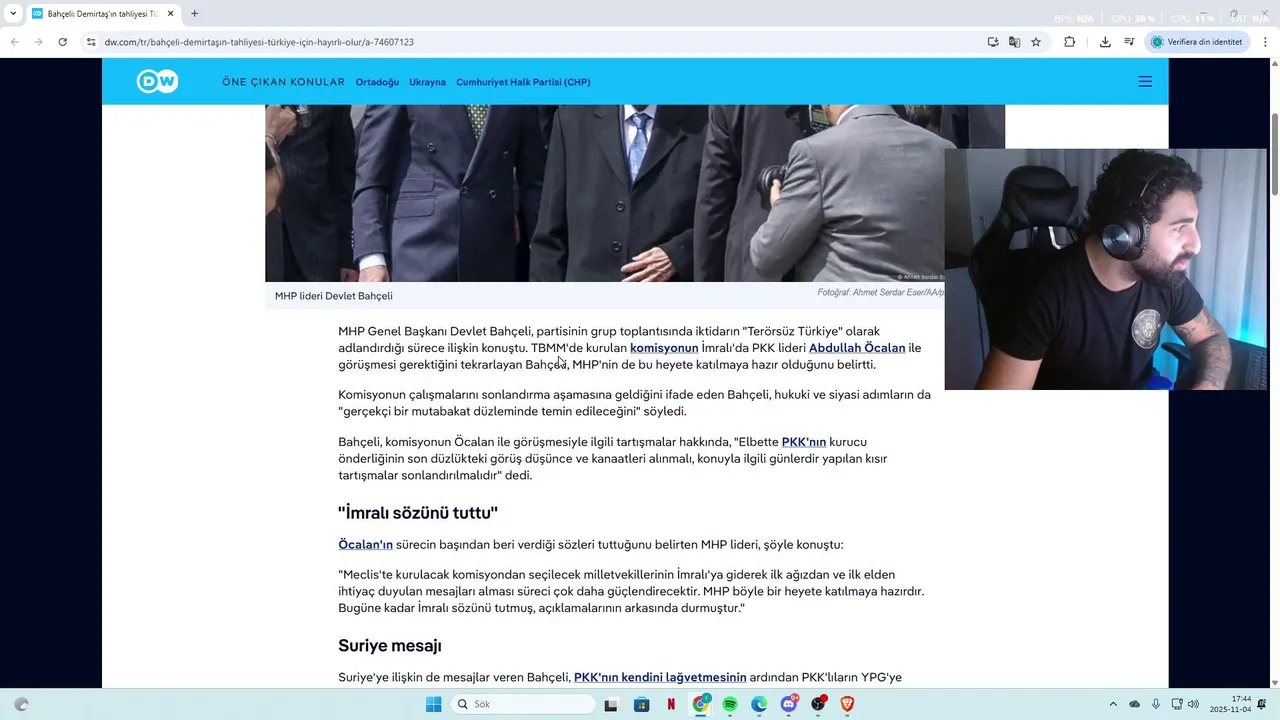Click the widgets icon at taskbar left
The width and height of the screenshot is (1280, 720).
[x=21, y=704]
